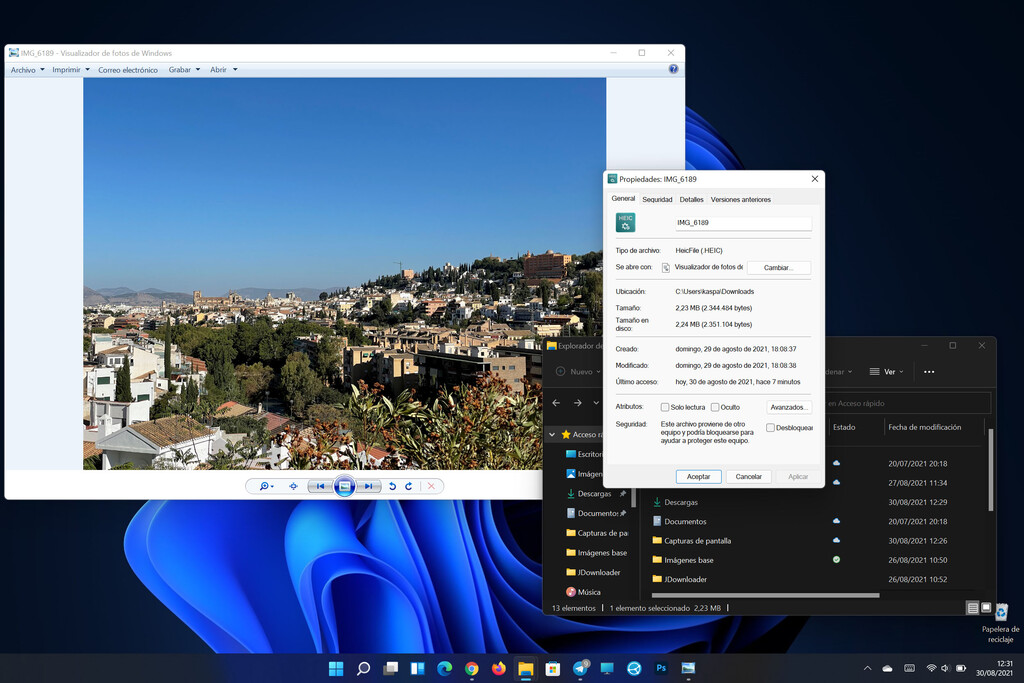Image resolution: width=1024 pixels, height=683 pixels.
Task: Switch Explorer to details view icon
Action: pyautogui.click(x=972, y=608)
